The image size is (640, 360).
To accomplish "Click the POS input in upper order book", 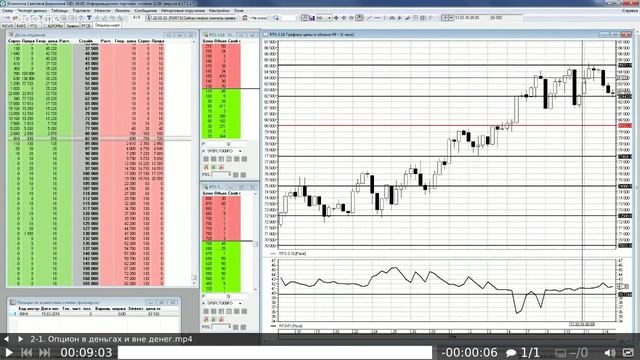I will pyautogui.click(x=221, y=175).
